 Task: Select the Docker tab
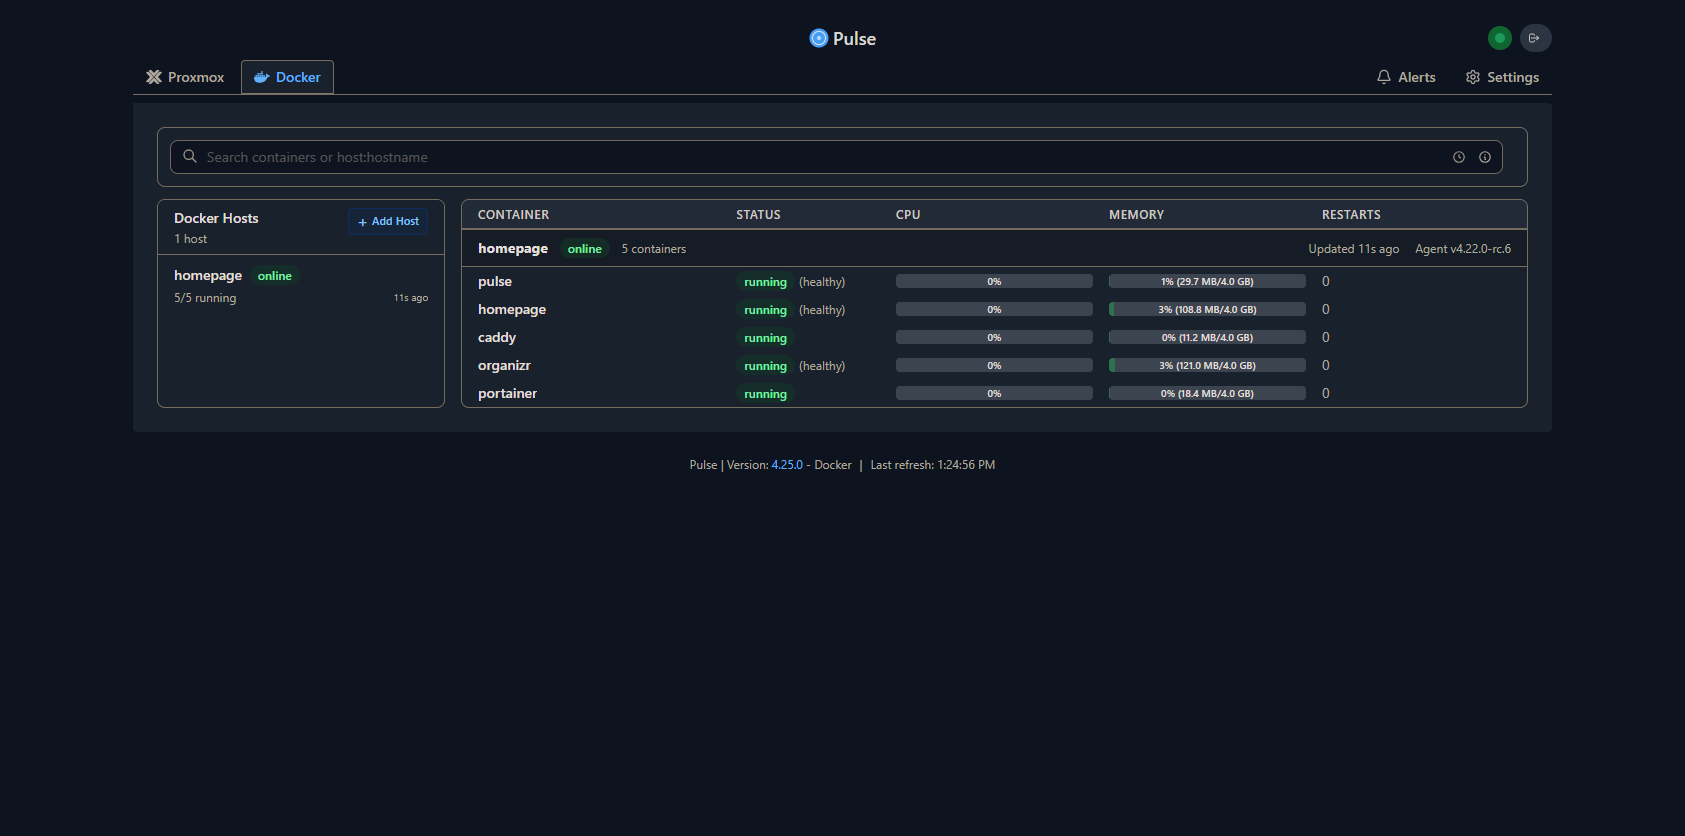287,77
